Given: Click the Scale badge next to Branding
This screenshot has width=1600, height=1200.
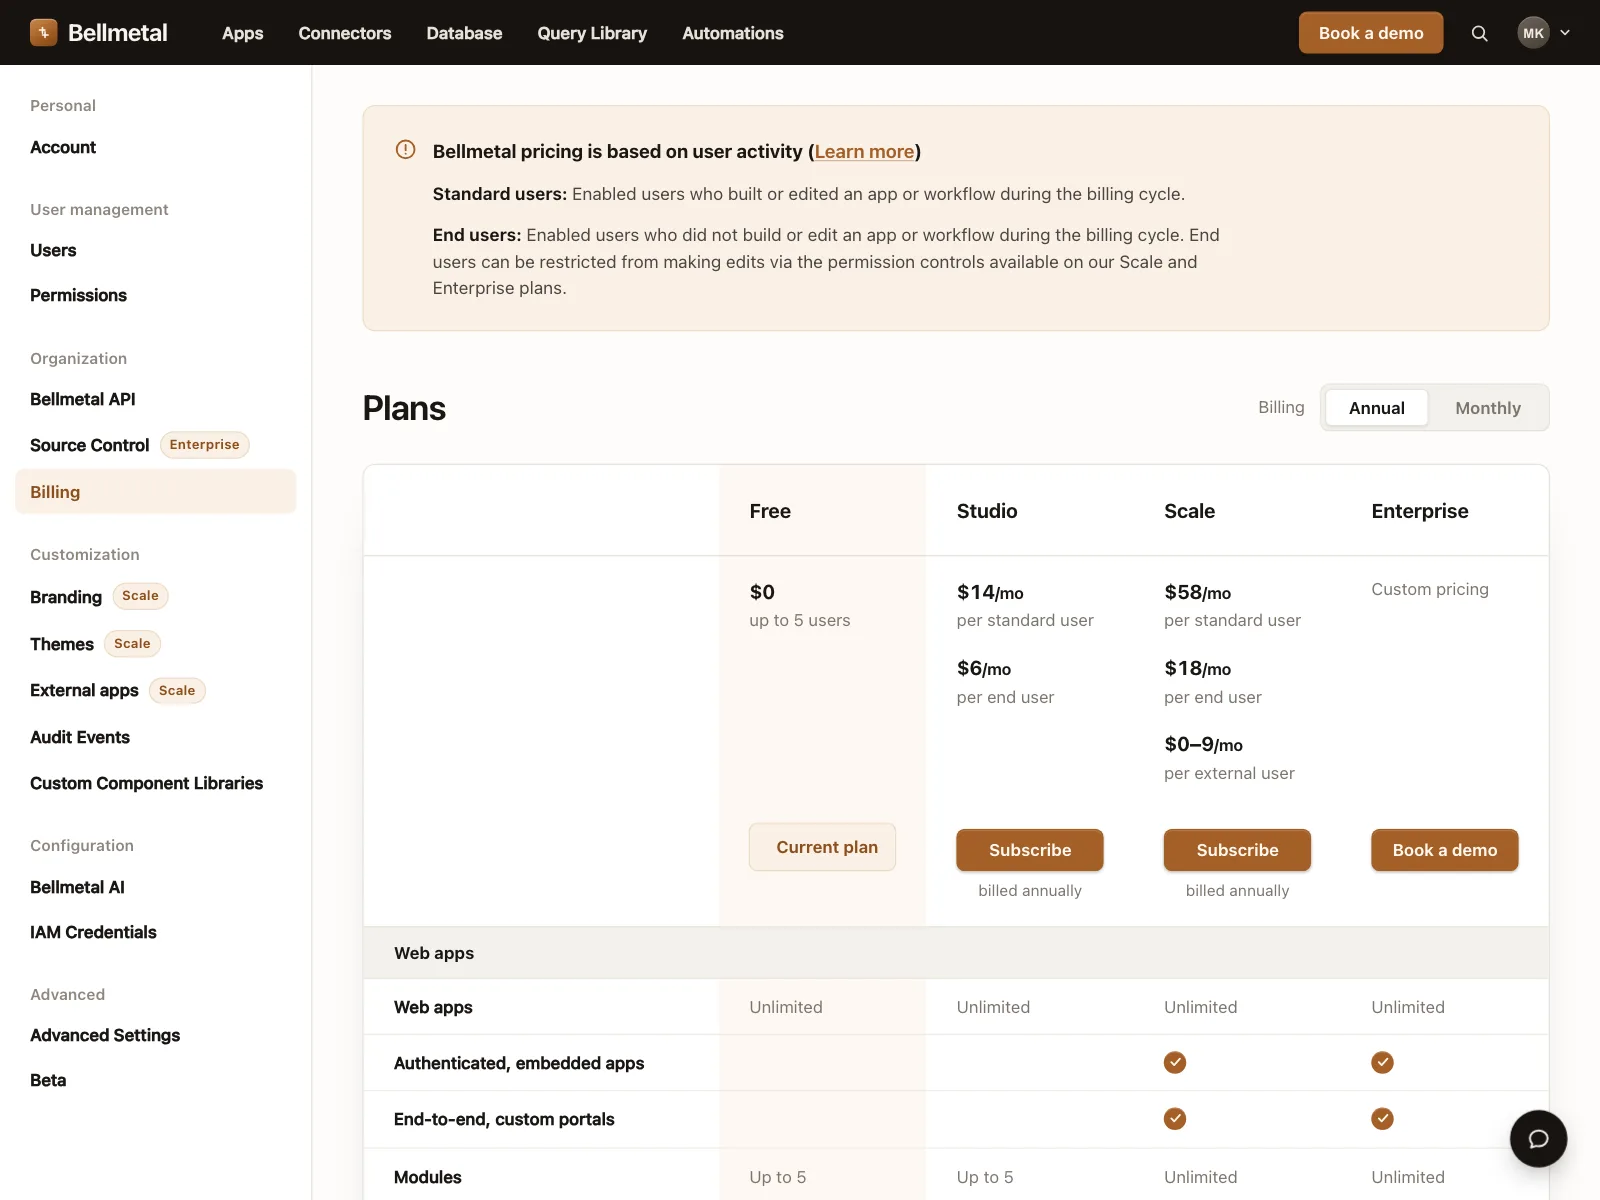Looking at the screenshot, I should coord(140,596).
